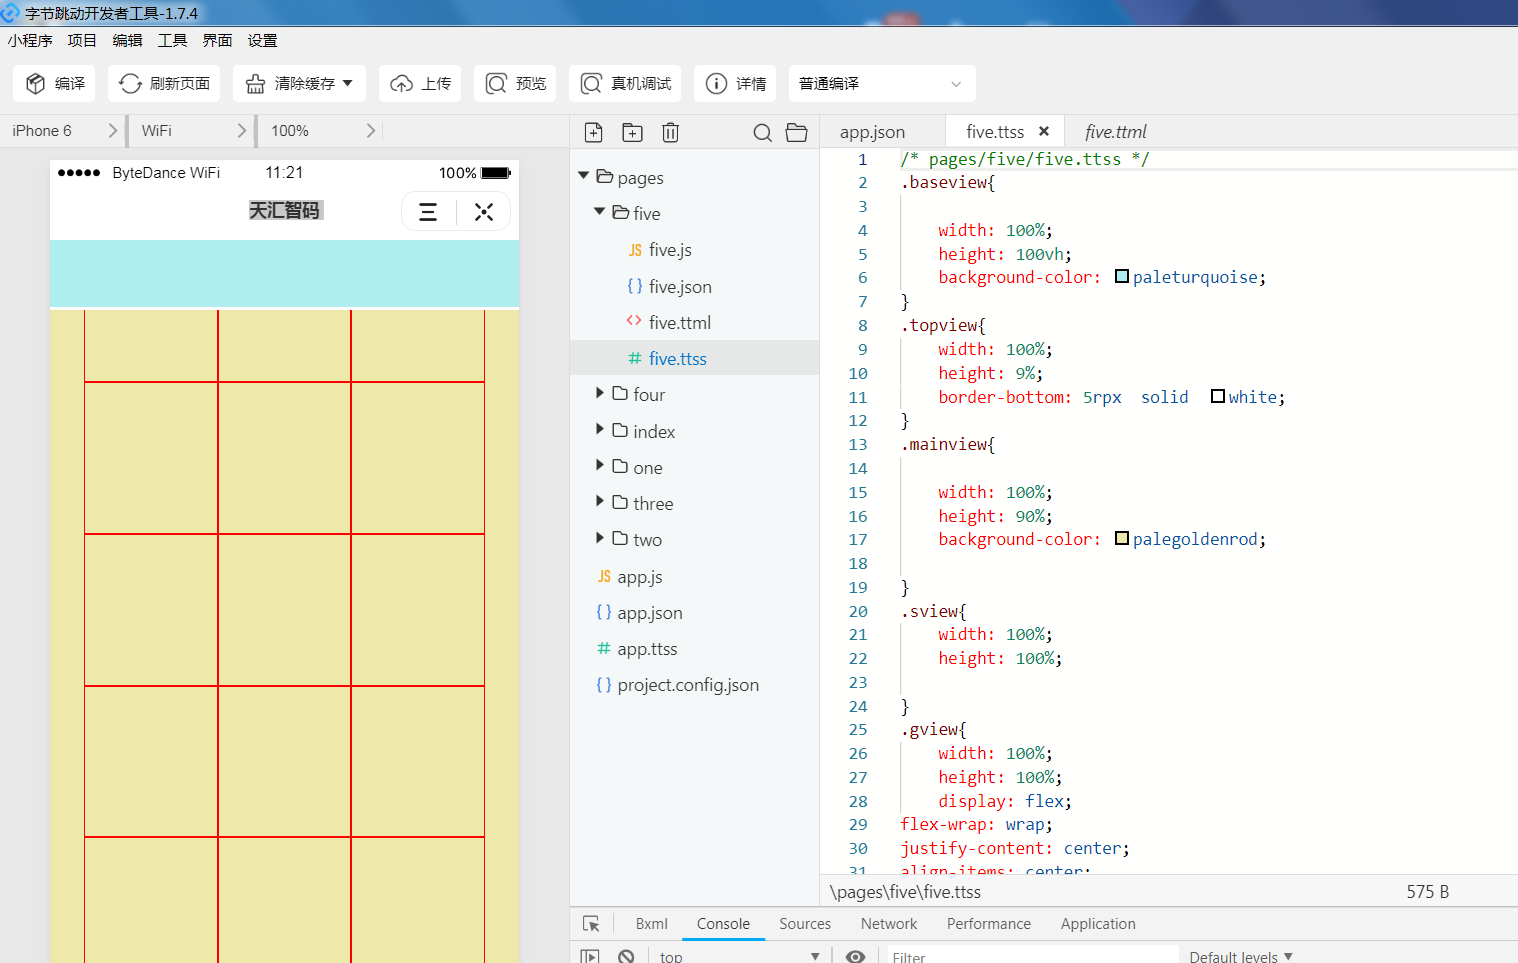Screen dimensions: 1518x963
Task: Switch to the Application devtools tab
Action: pos(1098,924)
